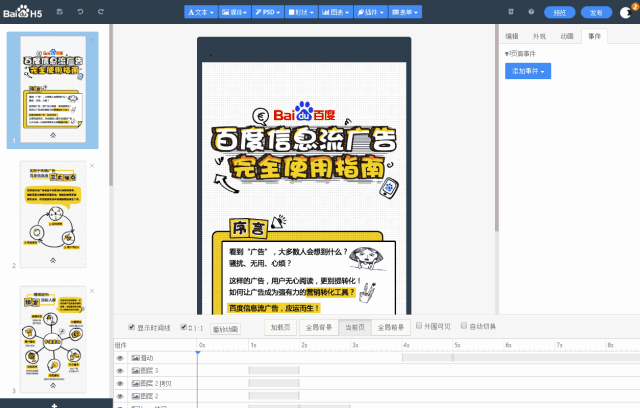The height and width of the screenshot is (408, 640).
Task: Open the 媒体 media dropdown in toolbar
Action: [235, 12]
